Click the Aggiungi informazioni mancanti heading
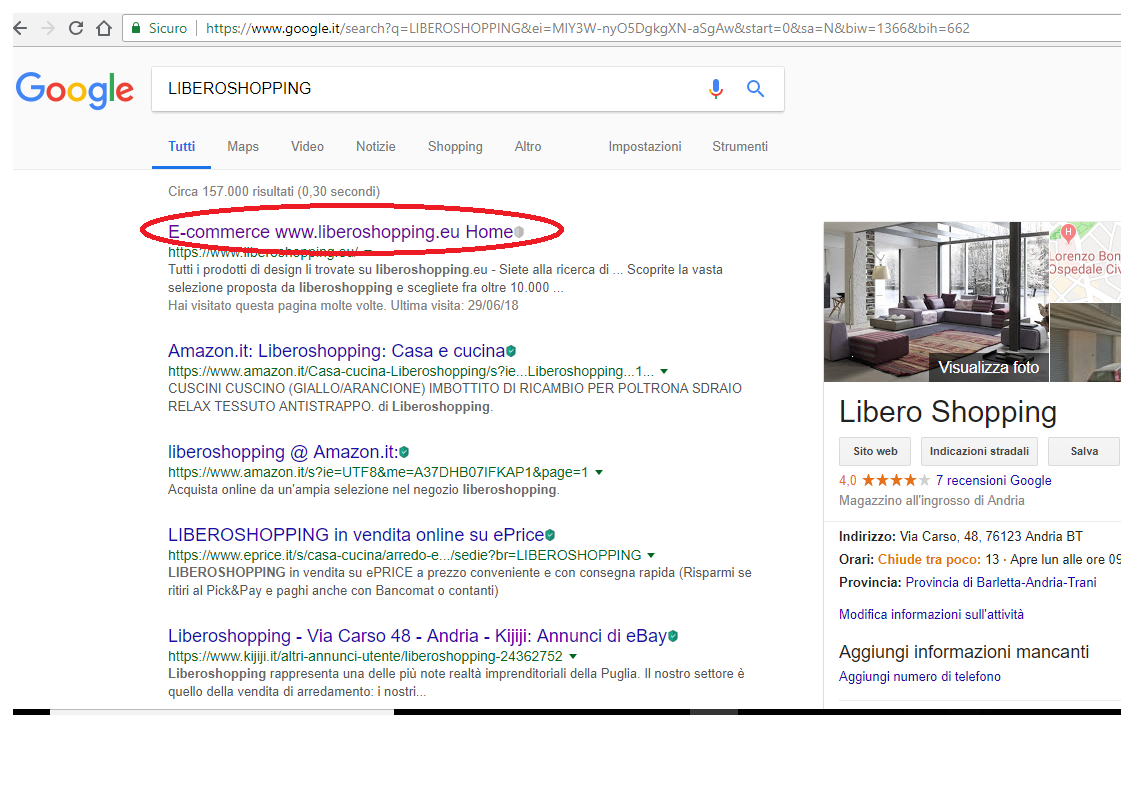The height and width of the screenshot is (793, 1122). (964, 652)
